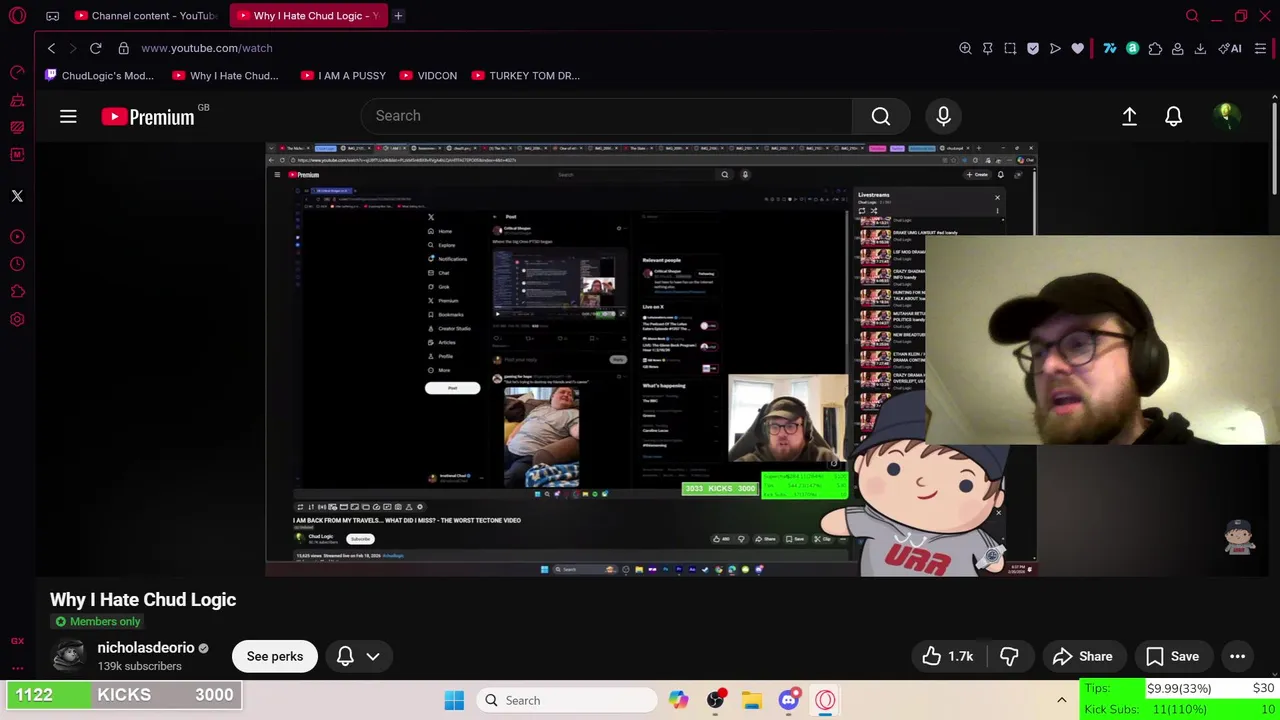This screenshot has height=720, width=1280.
Task: Click the taskbar Search box
Action: [568, 700]
